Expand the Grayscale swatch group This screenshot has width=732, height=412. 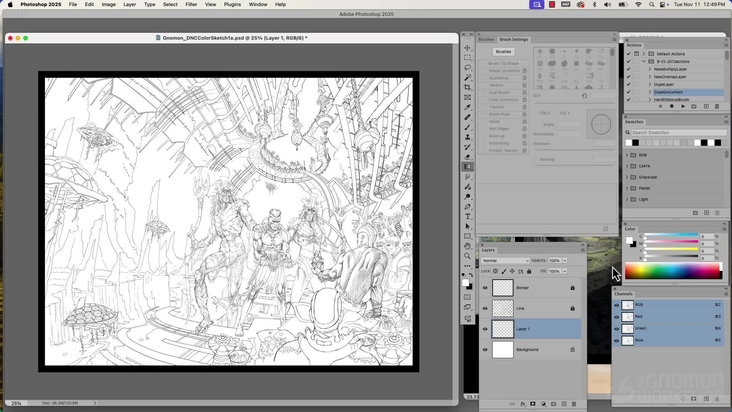click(x=628, y=177)
